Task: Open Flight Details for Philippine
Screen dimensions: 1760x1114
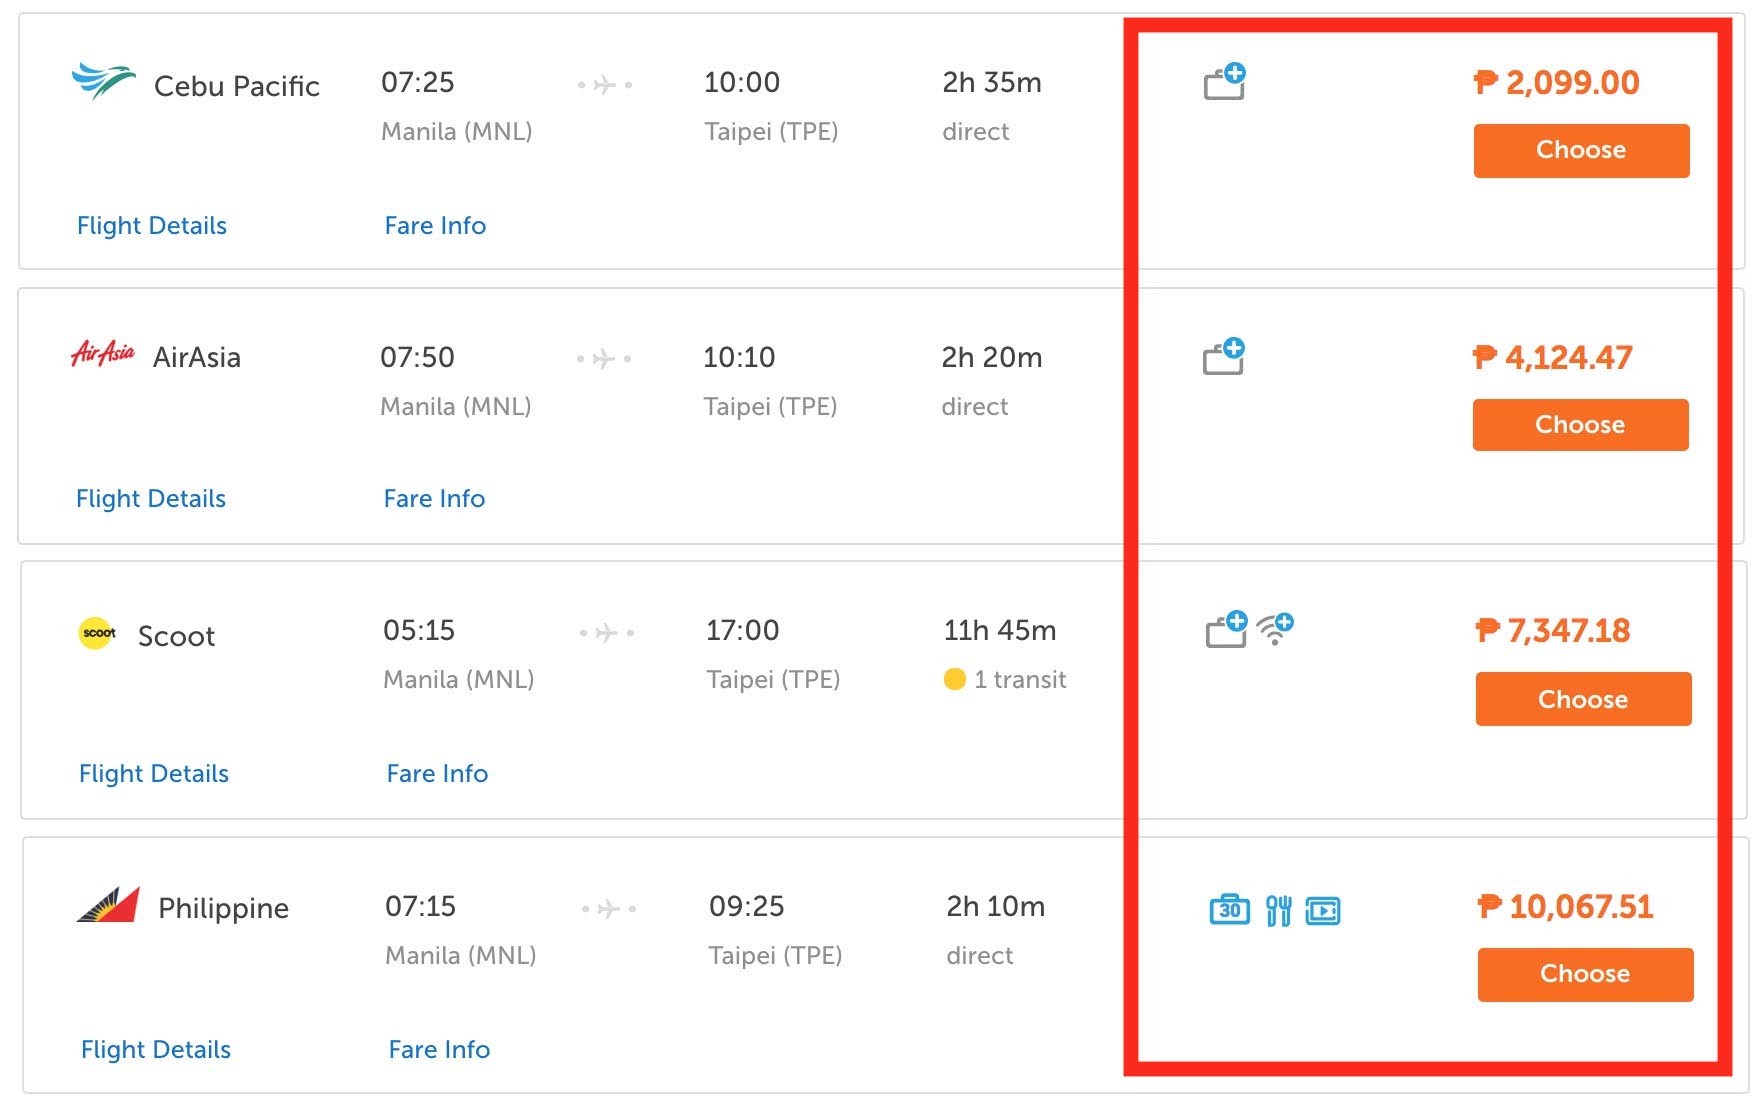Action: tap(156, 1050)
